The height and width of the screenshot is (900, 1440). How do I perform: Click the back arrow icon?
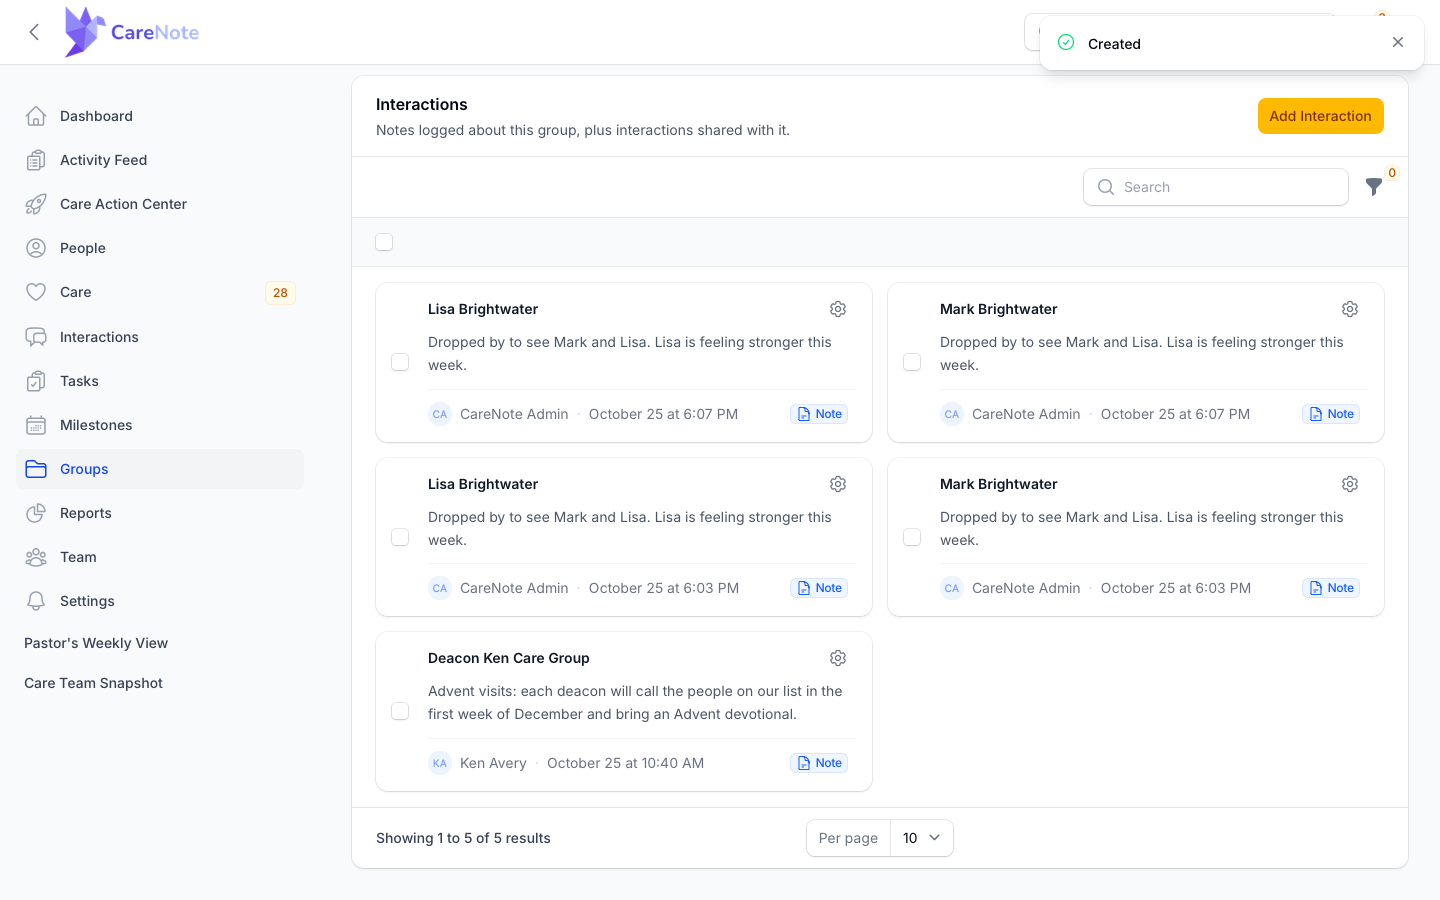[x=34, y=32]
